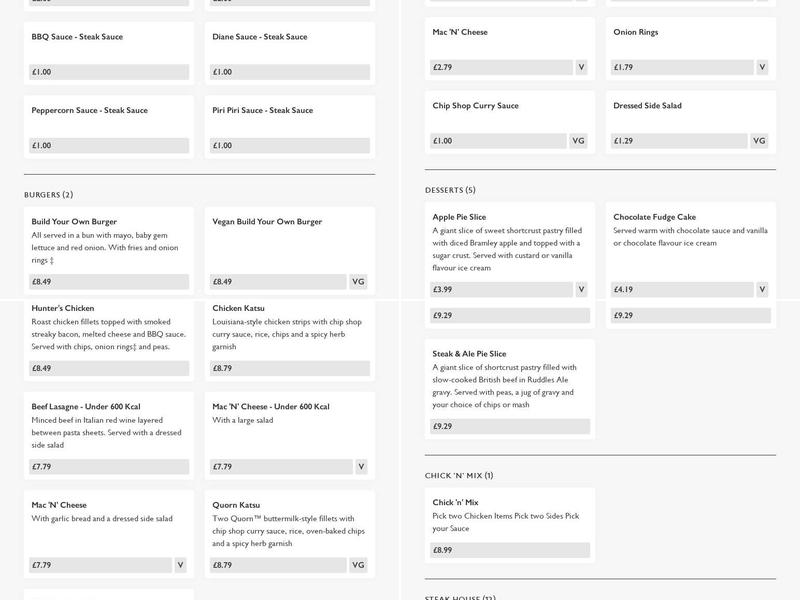800x600 pixels.
Task: Click the V badge on Onion Rings
Action: 762,68
